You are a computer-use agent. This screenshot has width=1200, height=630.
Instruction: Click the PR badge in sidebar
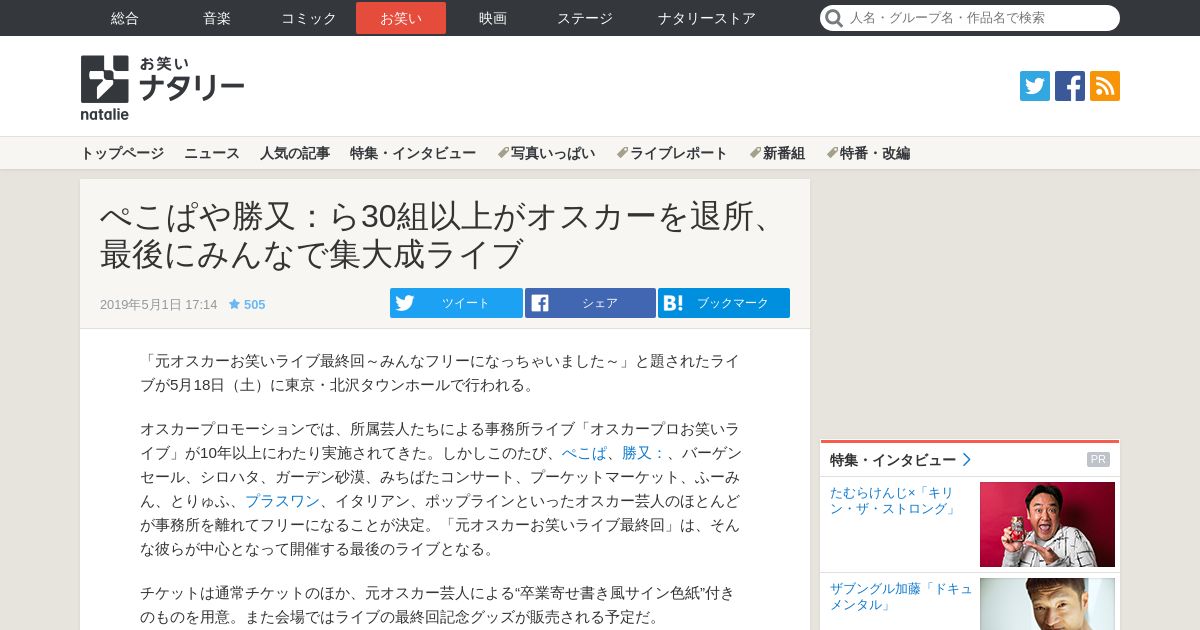point(1098,460)
